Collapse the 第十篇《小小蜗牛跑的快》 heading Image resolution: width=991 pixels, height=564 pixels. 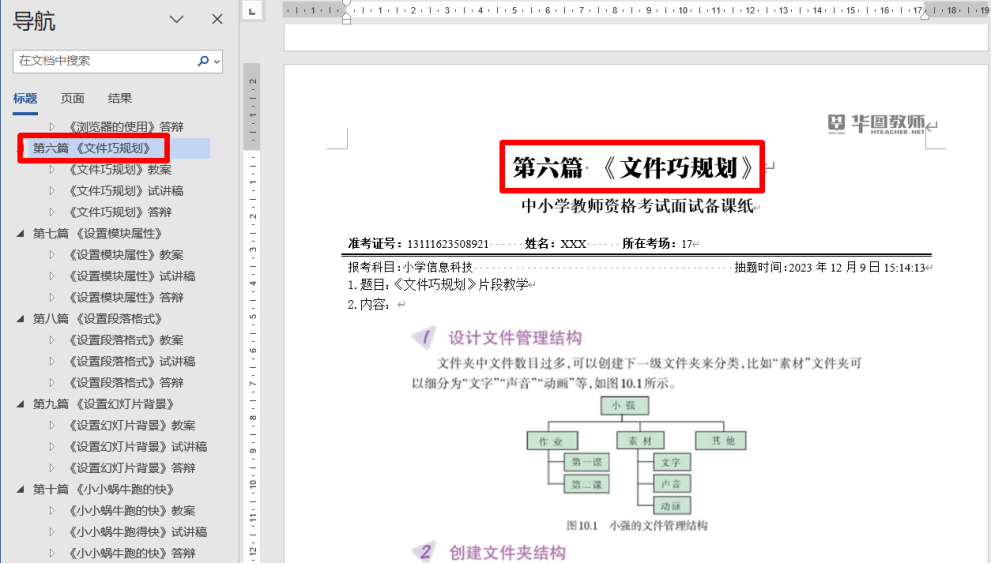[21, 490]
